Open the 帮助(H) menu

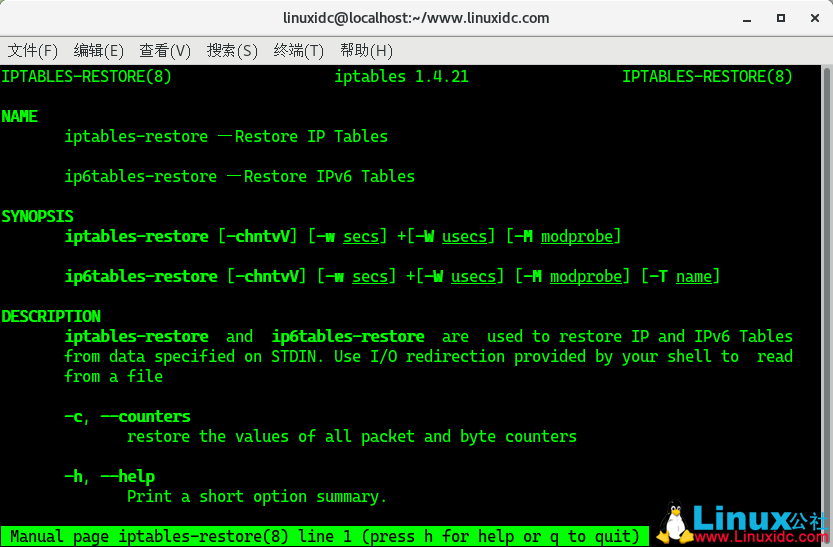click(x=367, y=51)
